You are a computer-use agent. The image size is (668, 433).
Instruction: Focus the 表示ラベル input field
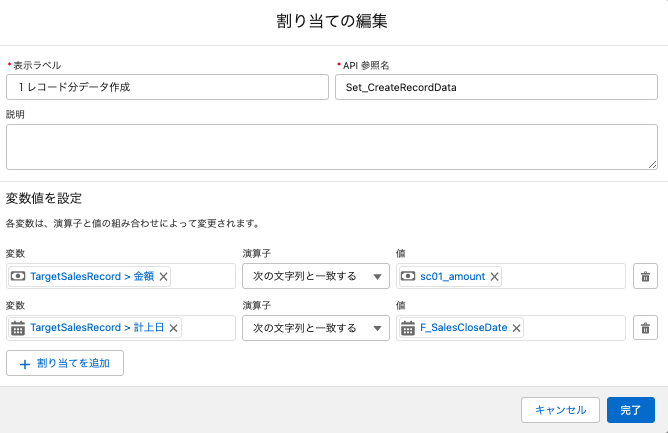[167, 87]
